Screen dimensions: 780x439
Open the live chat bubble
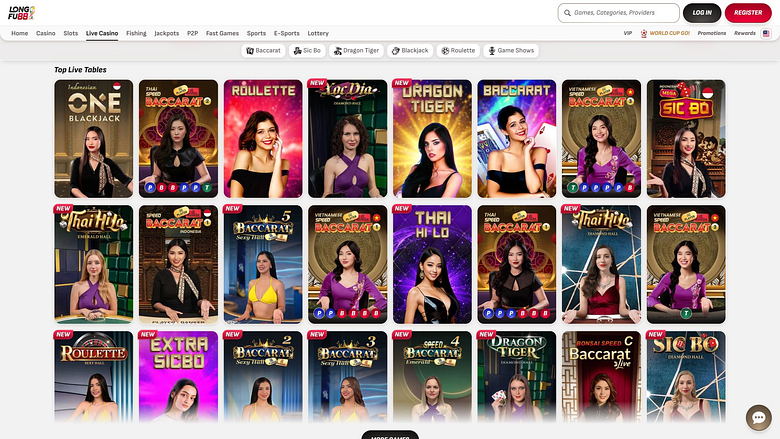coord(759,418)
